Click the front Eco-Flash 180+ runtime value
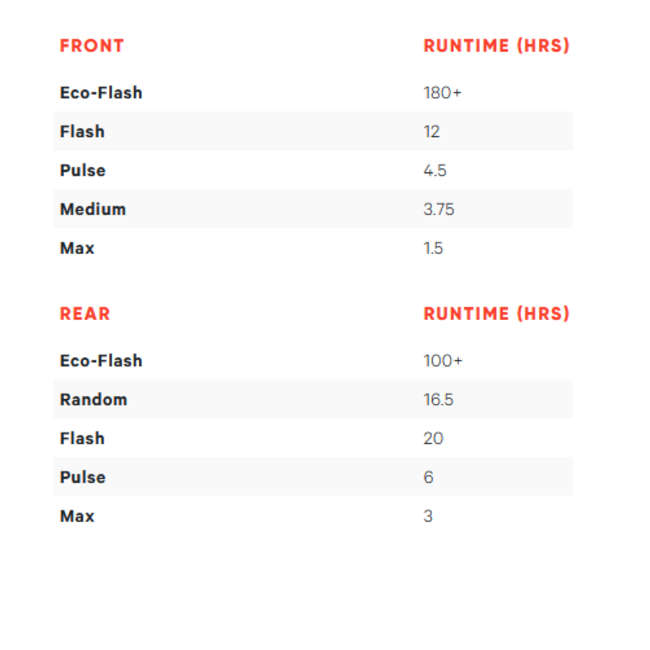The height and width of the screenshot is (650, 650). tap(442, 93)
